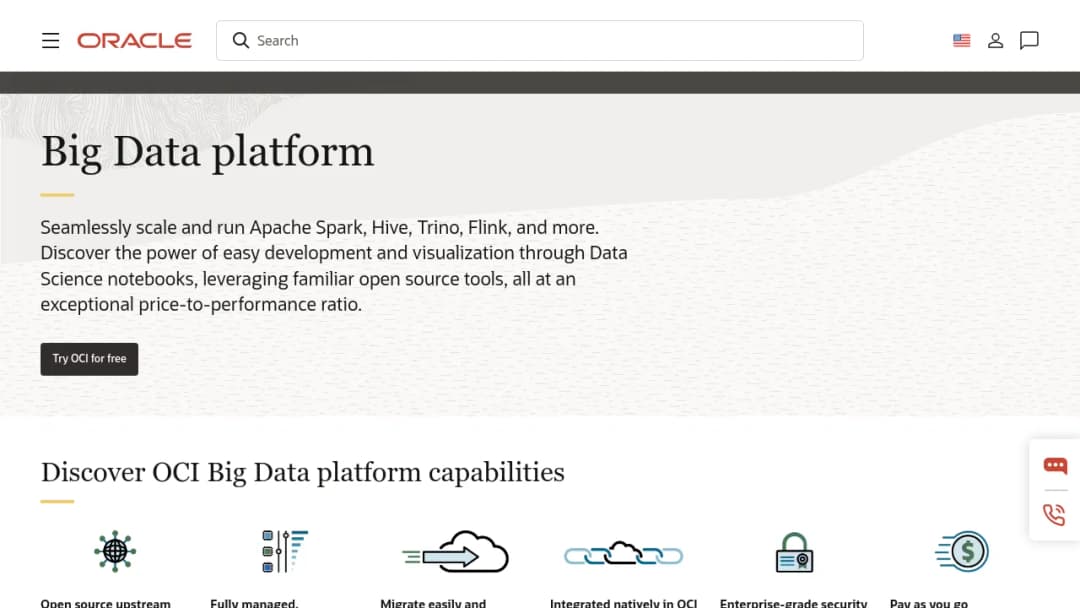The width and height of the screenshot is (1080, 608).
Task: Open the red live chat bubble widget
Action: point(1055,465)
